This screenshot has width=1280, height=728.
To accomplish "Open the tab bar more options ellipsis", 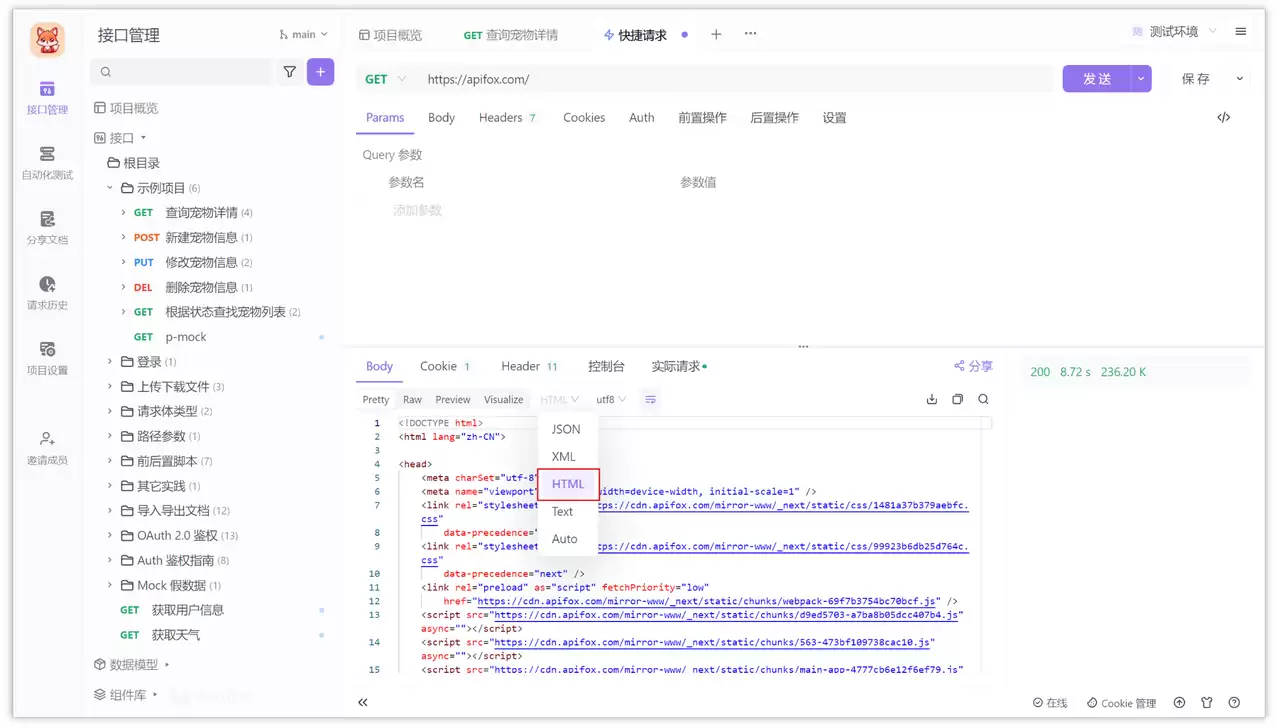I will click(x=750, y=34).
